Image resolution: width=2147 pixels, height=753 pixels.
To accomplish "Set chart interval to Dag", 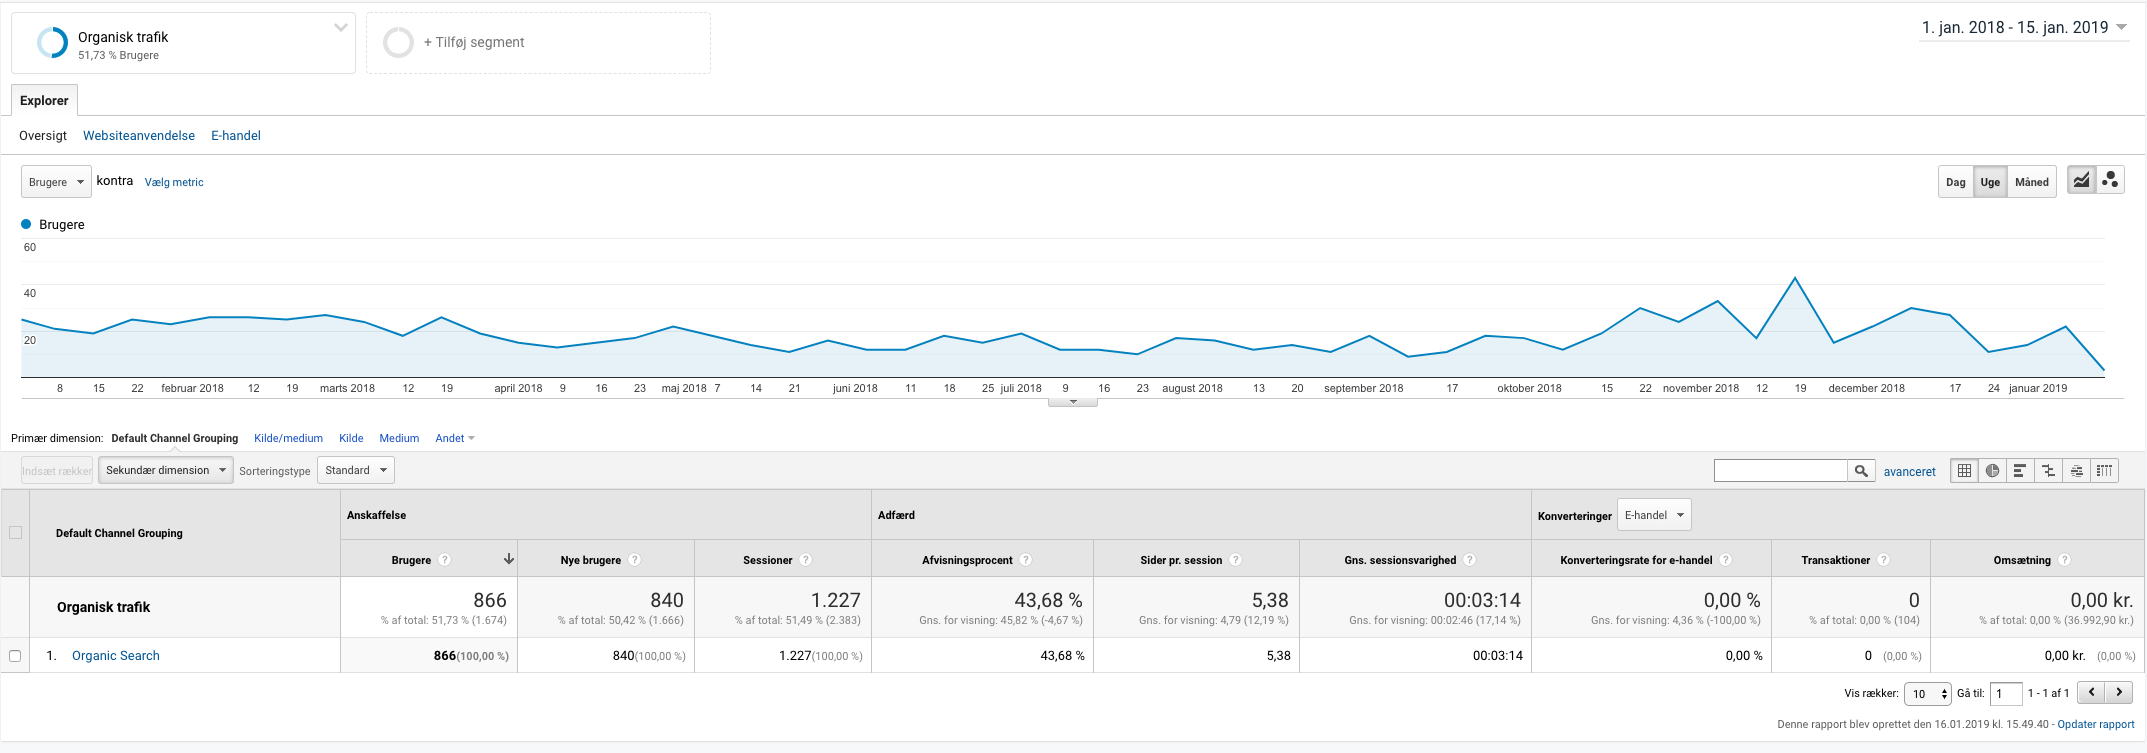I will point(1955,182).
